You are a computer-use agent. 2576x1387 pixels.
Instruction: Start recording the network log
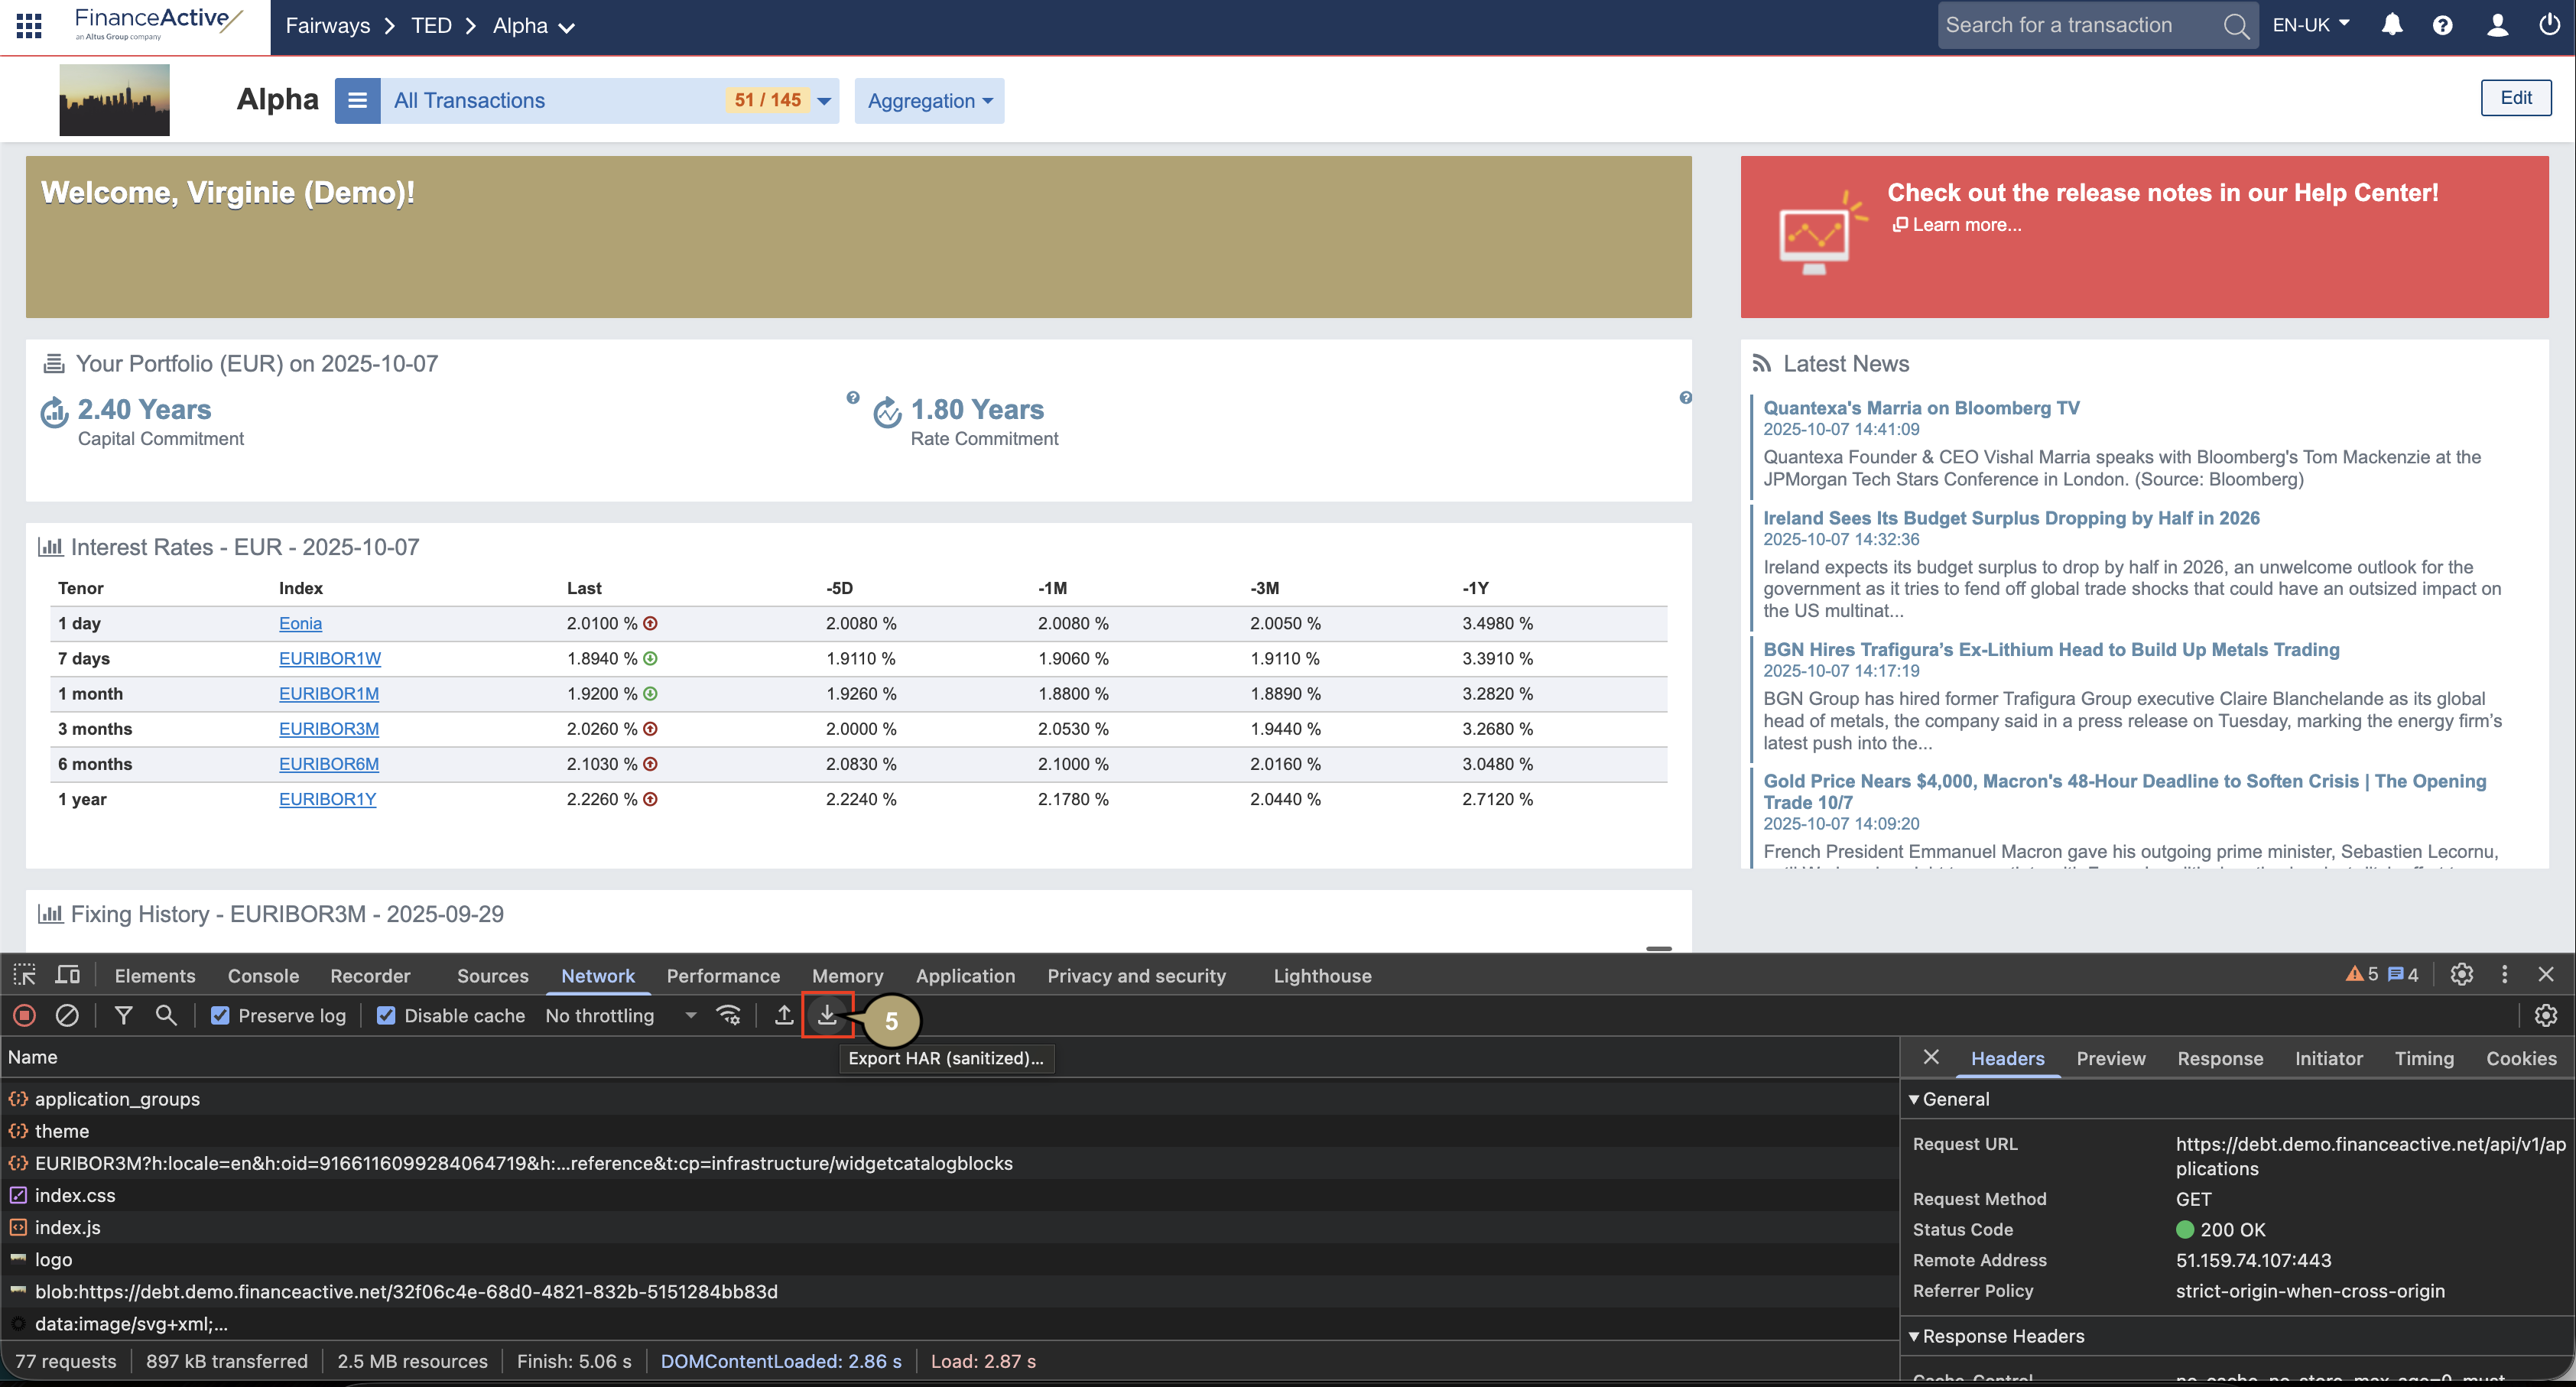[x=24, y=1015]
